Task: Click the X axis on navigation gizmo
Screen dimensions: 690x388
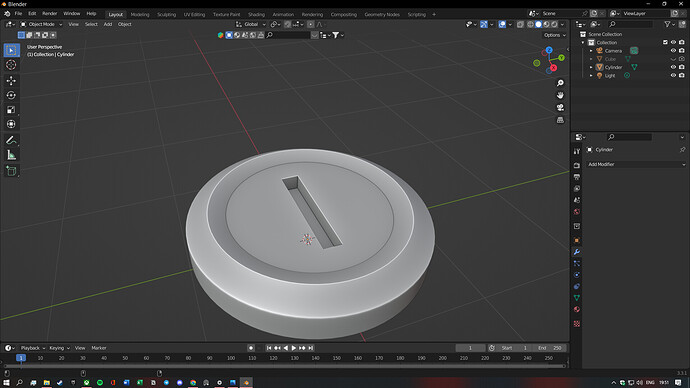Action: tap(554, 68)
